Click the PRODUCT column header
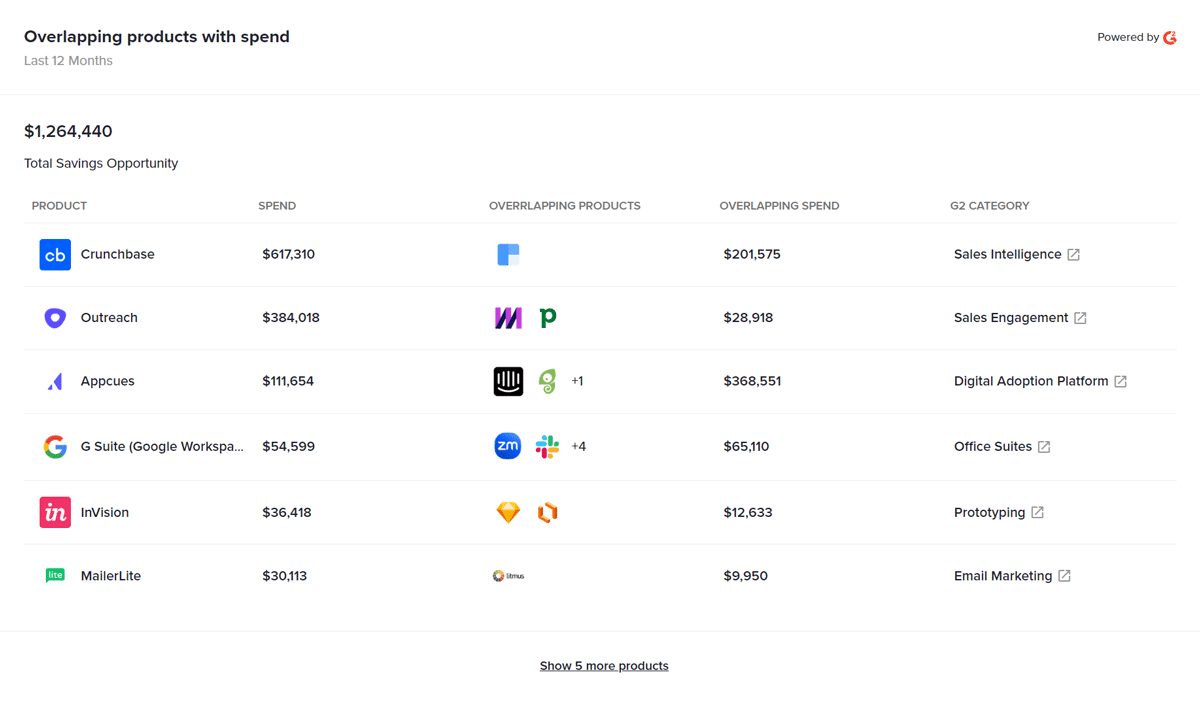The image size is (1200, 701). click(x=59, y=206)
